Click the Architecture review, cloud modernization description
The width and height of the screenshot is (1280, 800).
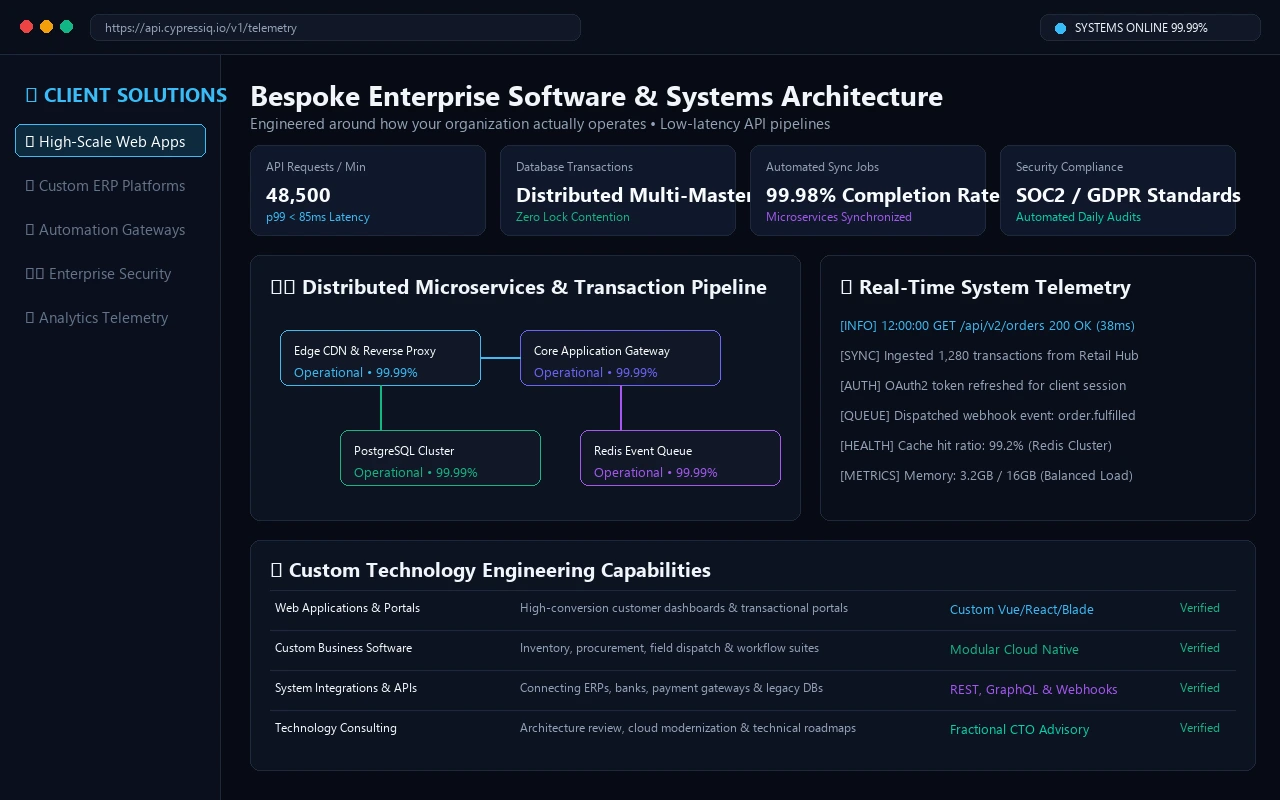pos(687,728)
